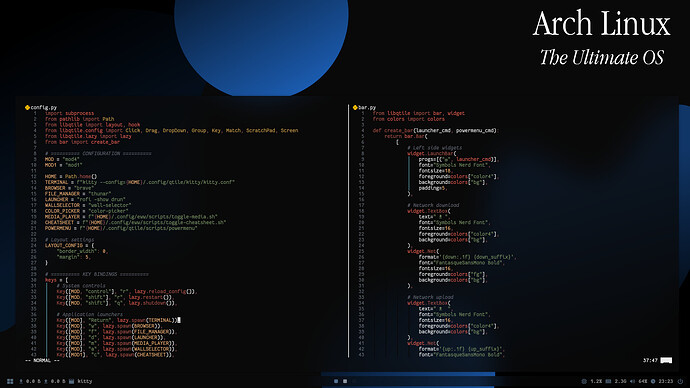The image size is (690, 388).
Task: Click the MEDIA_PLAYER toggle-media.sh line
Action: coord(131,216)
